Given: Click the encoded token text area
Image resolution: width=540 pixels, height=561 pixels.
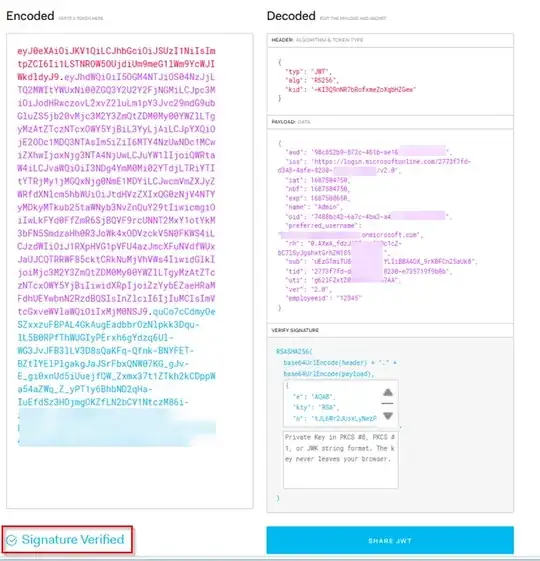Looking at the screenshot, I should point(130,270).
